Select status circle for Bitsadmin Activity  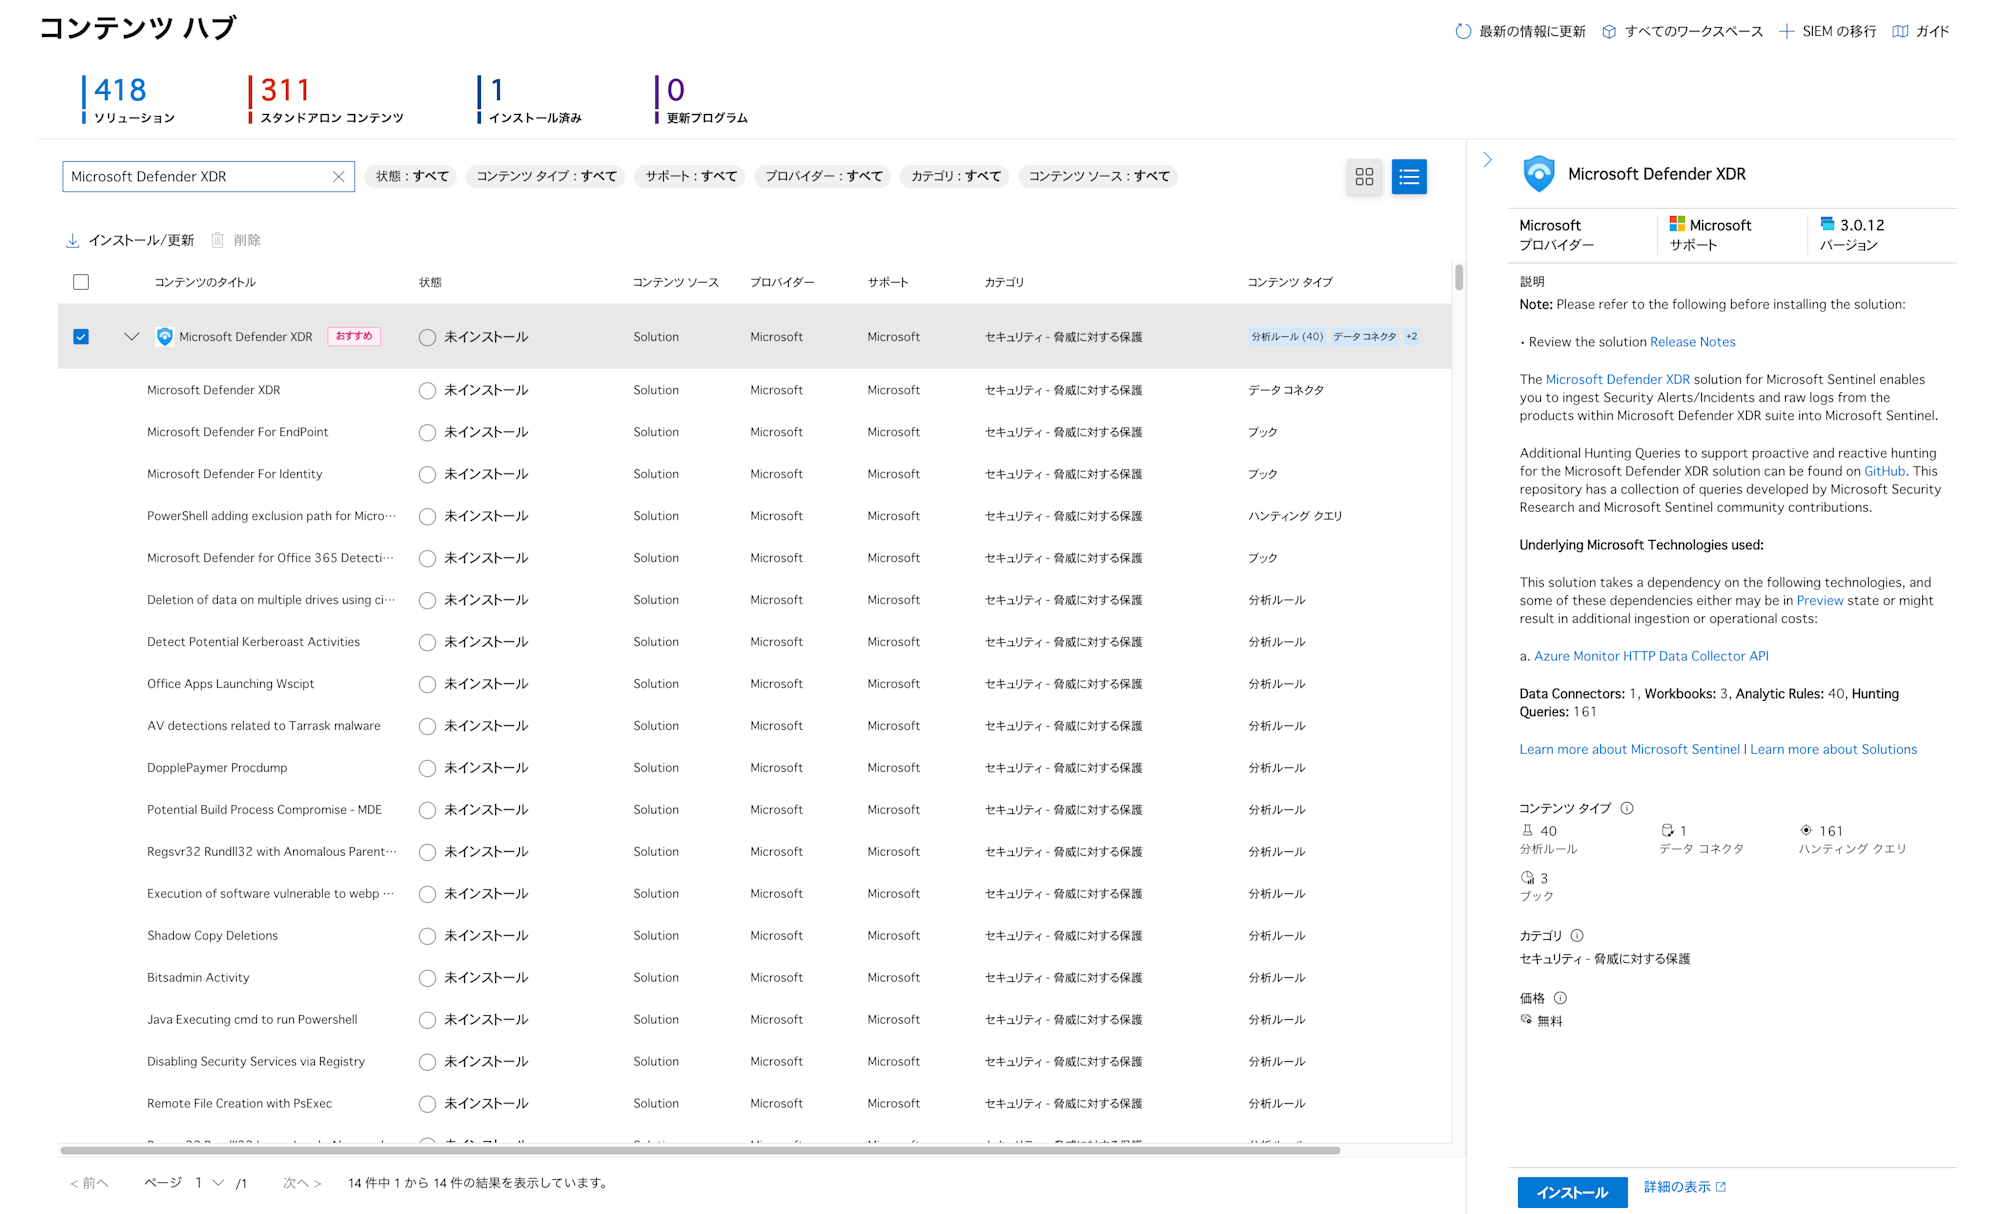click(427, 979)
